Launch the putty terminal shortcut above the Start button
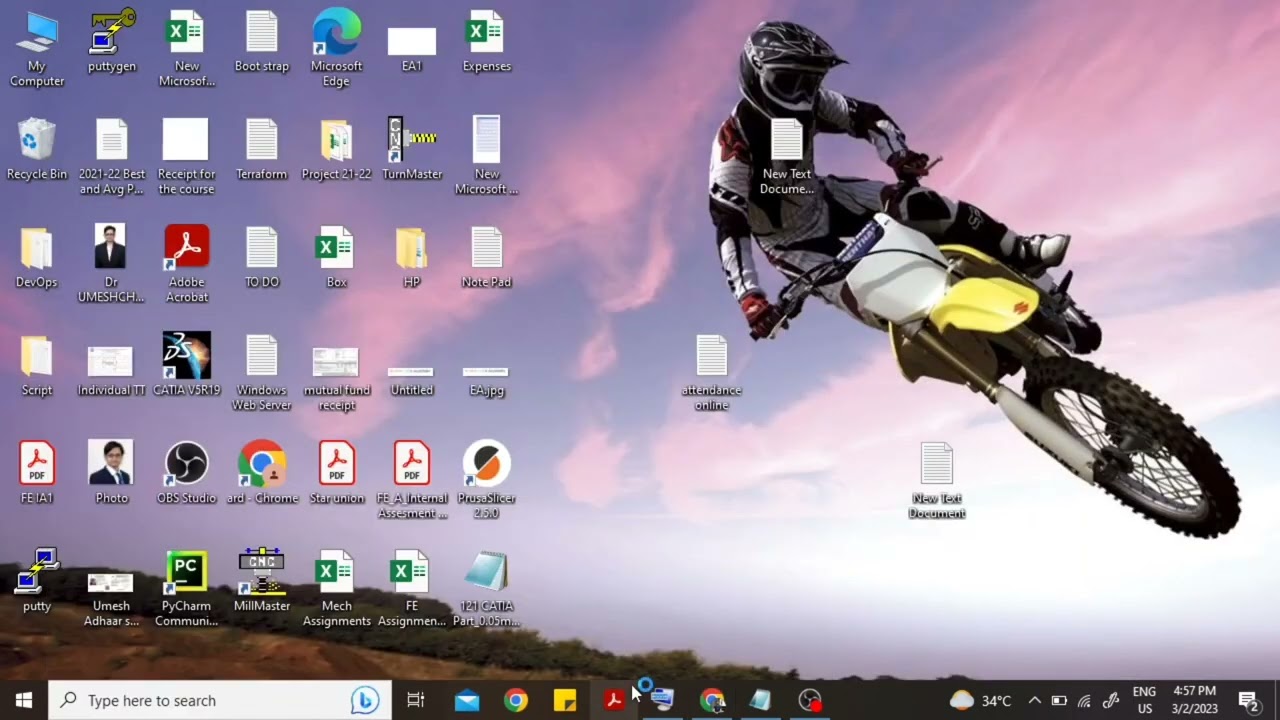1280x720 pixels. tap(37, 581)
